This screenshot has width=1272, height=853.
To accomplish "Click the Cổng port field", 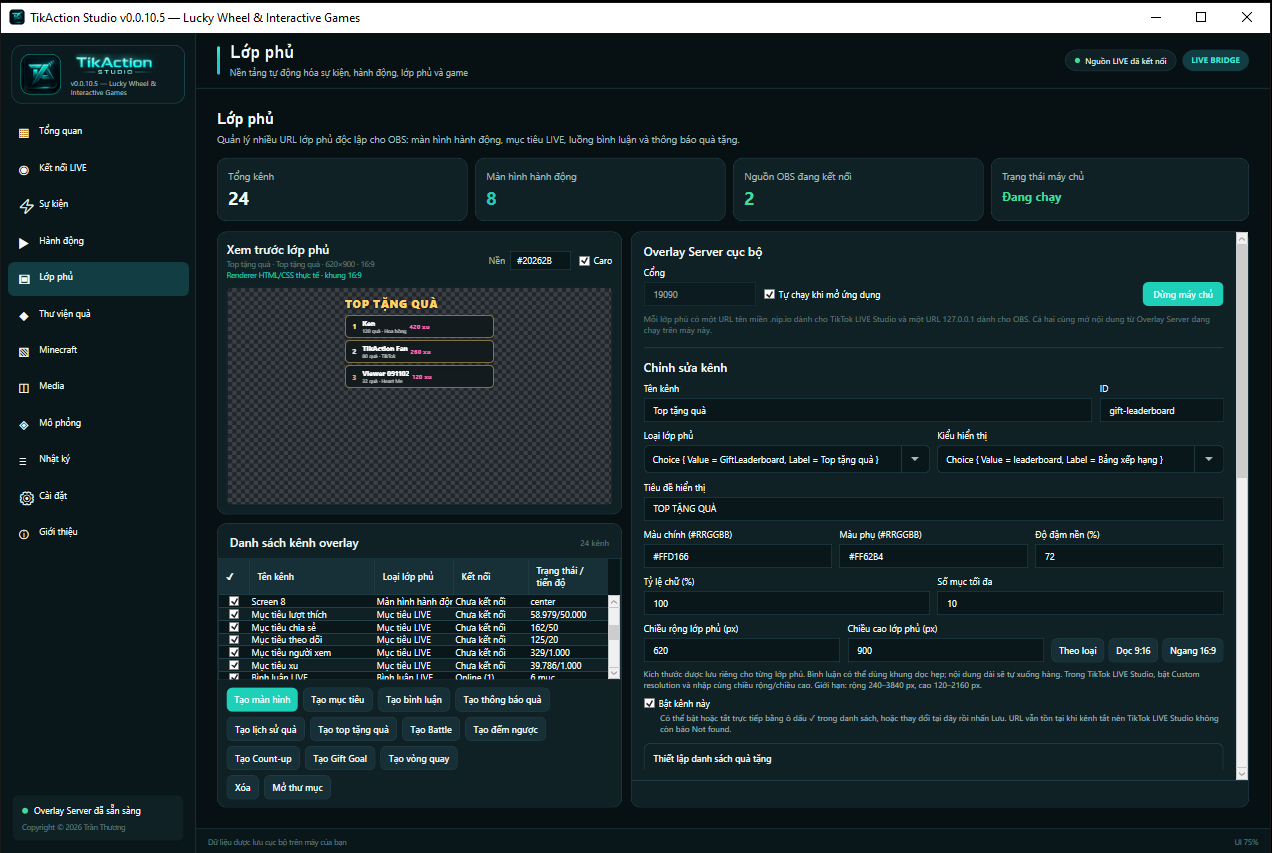I will tap(699, 294).
